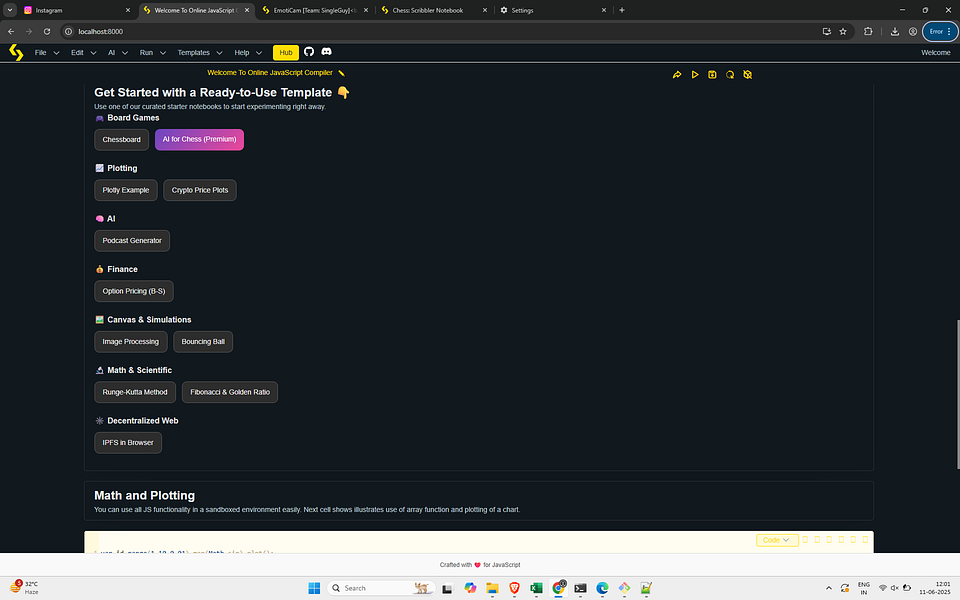Image resolution: width=960 pixels, height=600 pixels.
Task: Open browser tab search dropdown
Action: click(x=10, y=10)
